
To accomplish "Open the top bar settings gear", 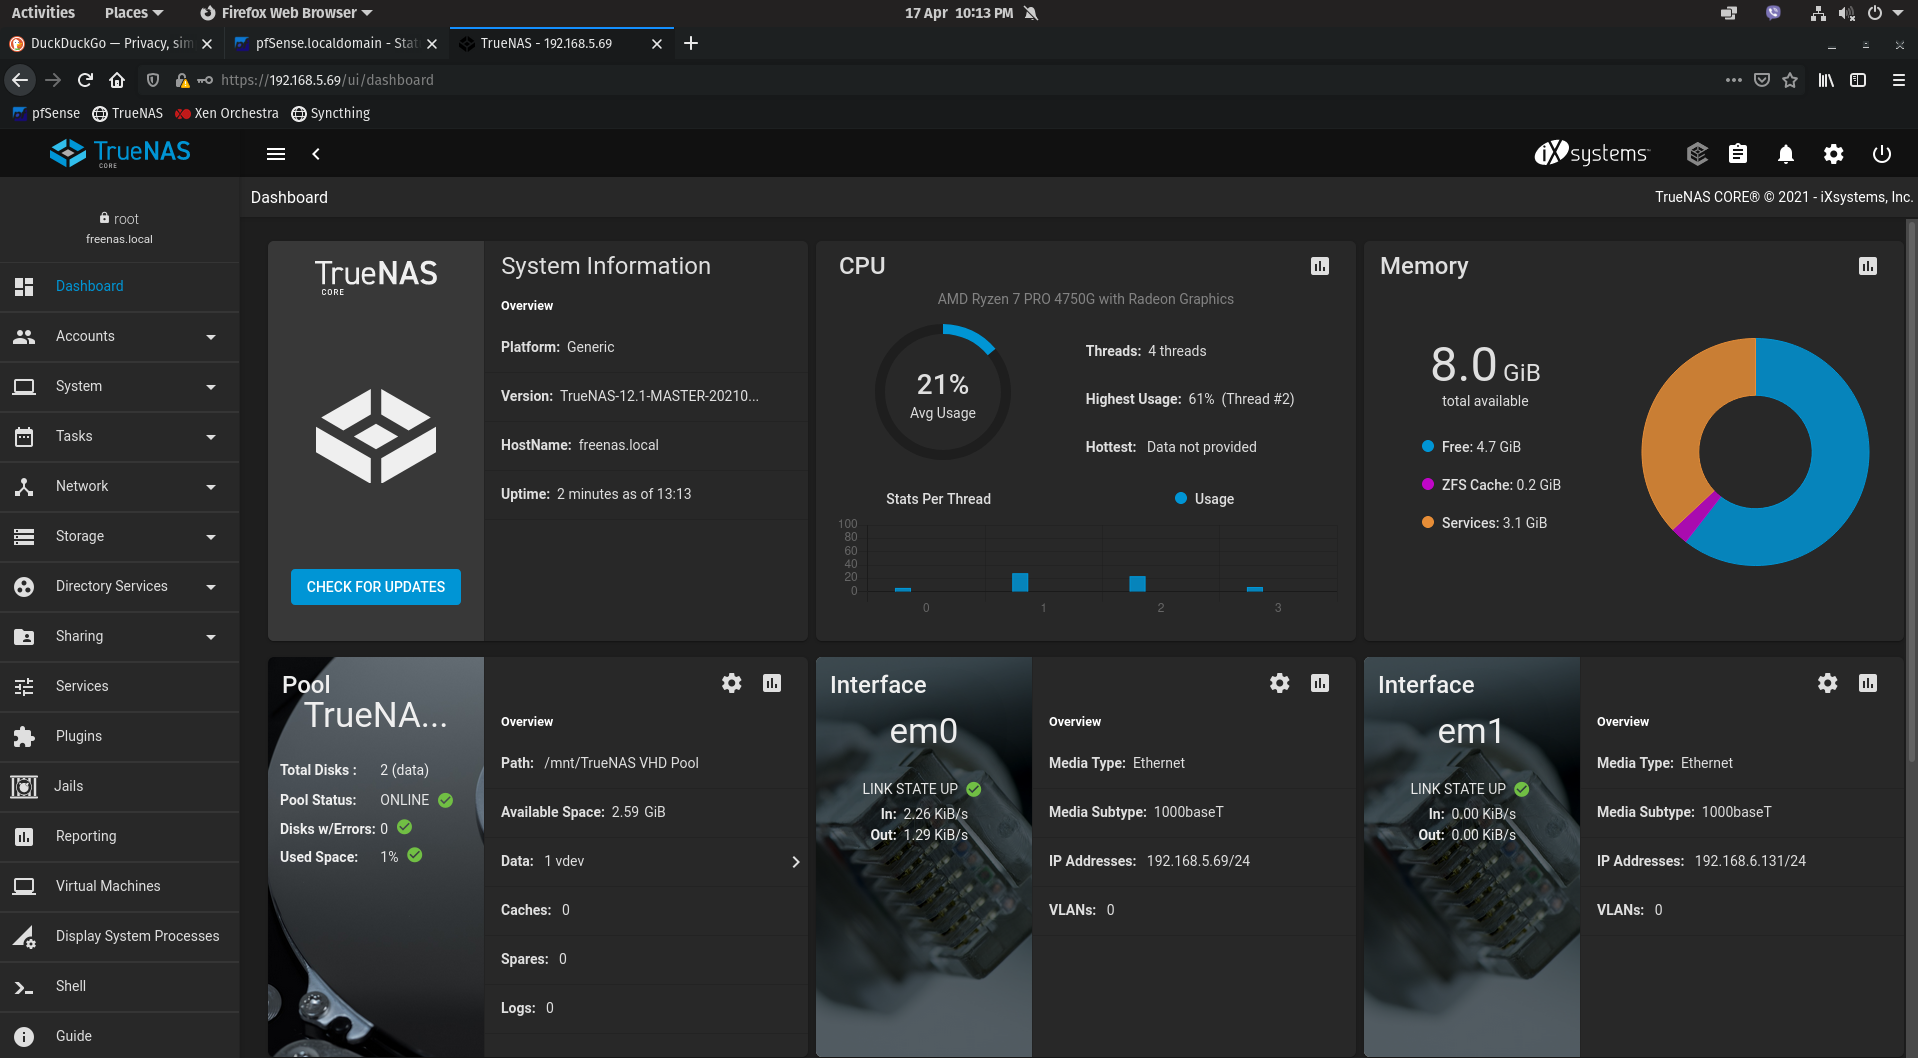I will tap(1833, 154).
